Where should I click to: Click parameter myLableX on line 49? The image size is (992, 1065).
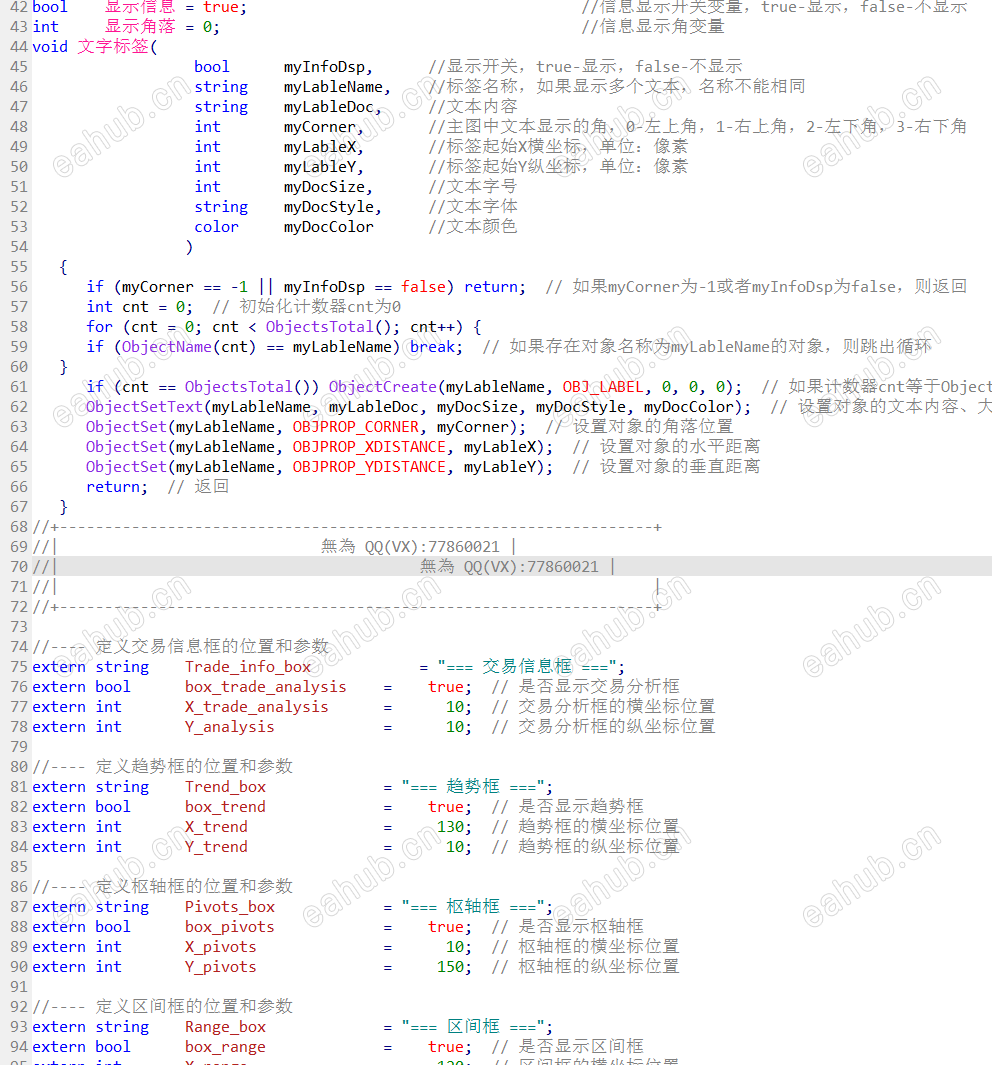(x=320, y=147)
